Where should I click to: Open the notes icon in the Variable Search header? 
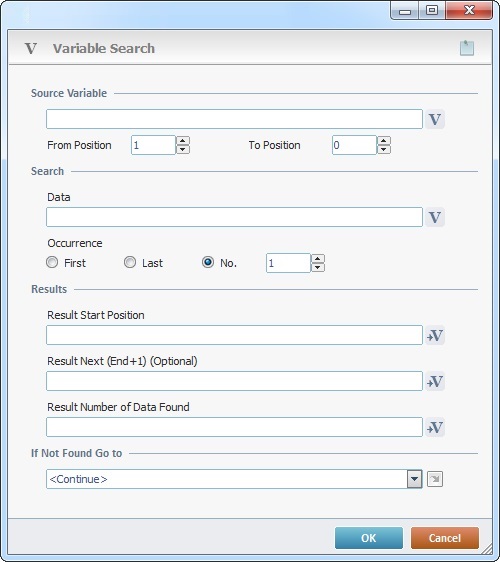pos(467,48)
